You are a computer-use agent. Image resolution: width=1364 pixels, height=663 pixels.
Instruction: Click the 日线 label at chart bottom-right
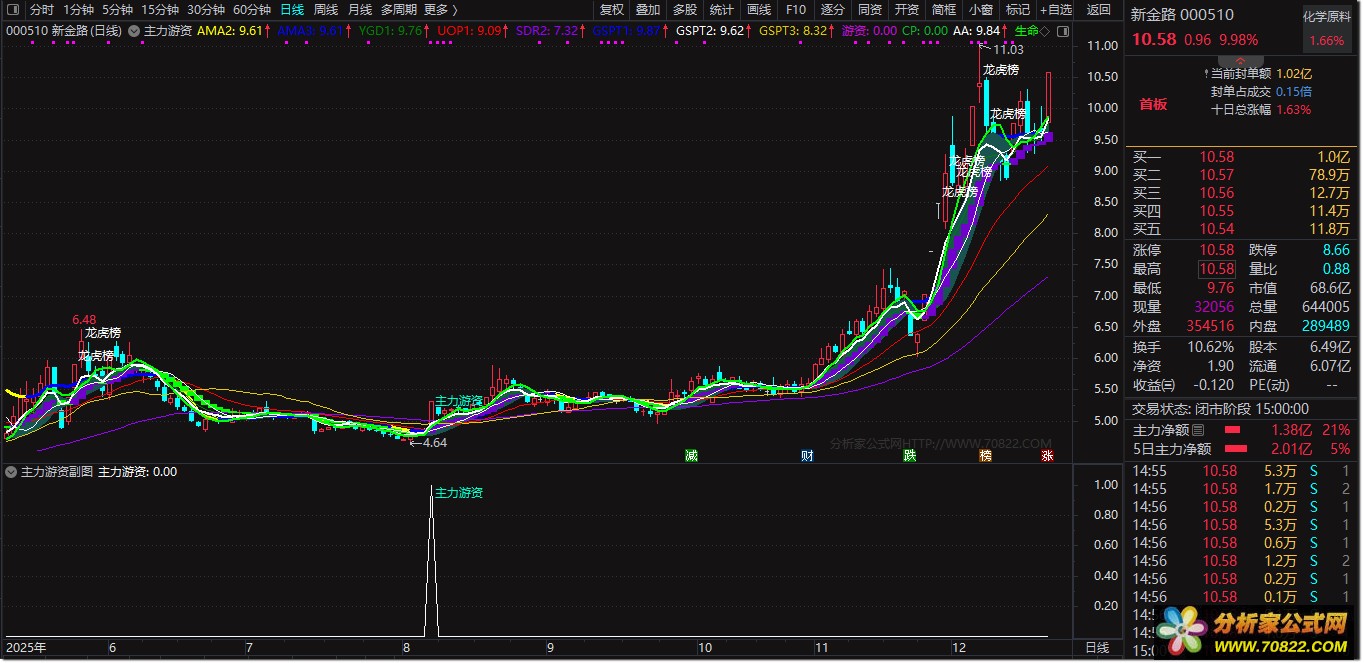tap(1097, 648)
